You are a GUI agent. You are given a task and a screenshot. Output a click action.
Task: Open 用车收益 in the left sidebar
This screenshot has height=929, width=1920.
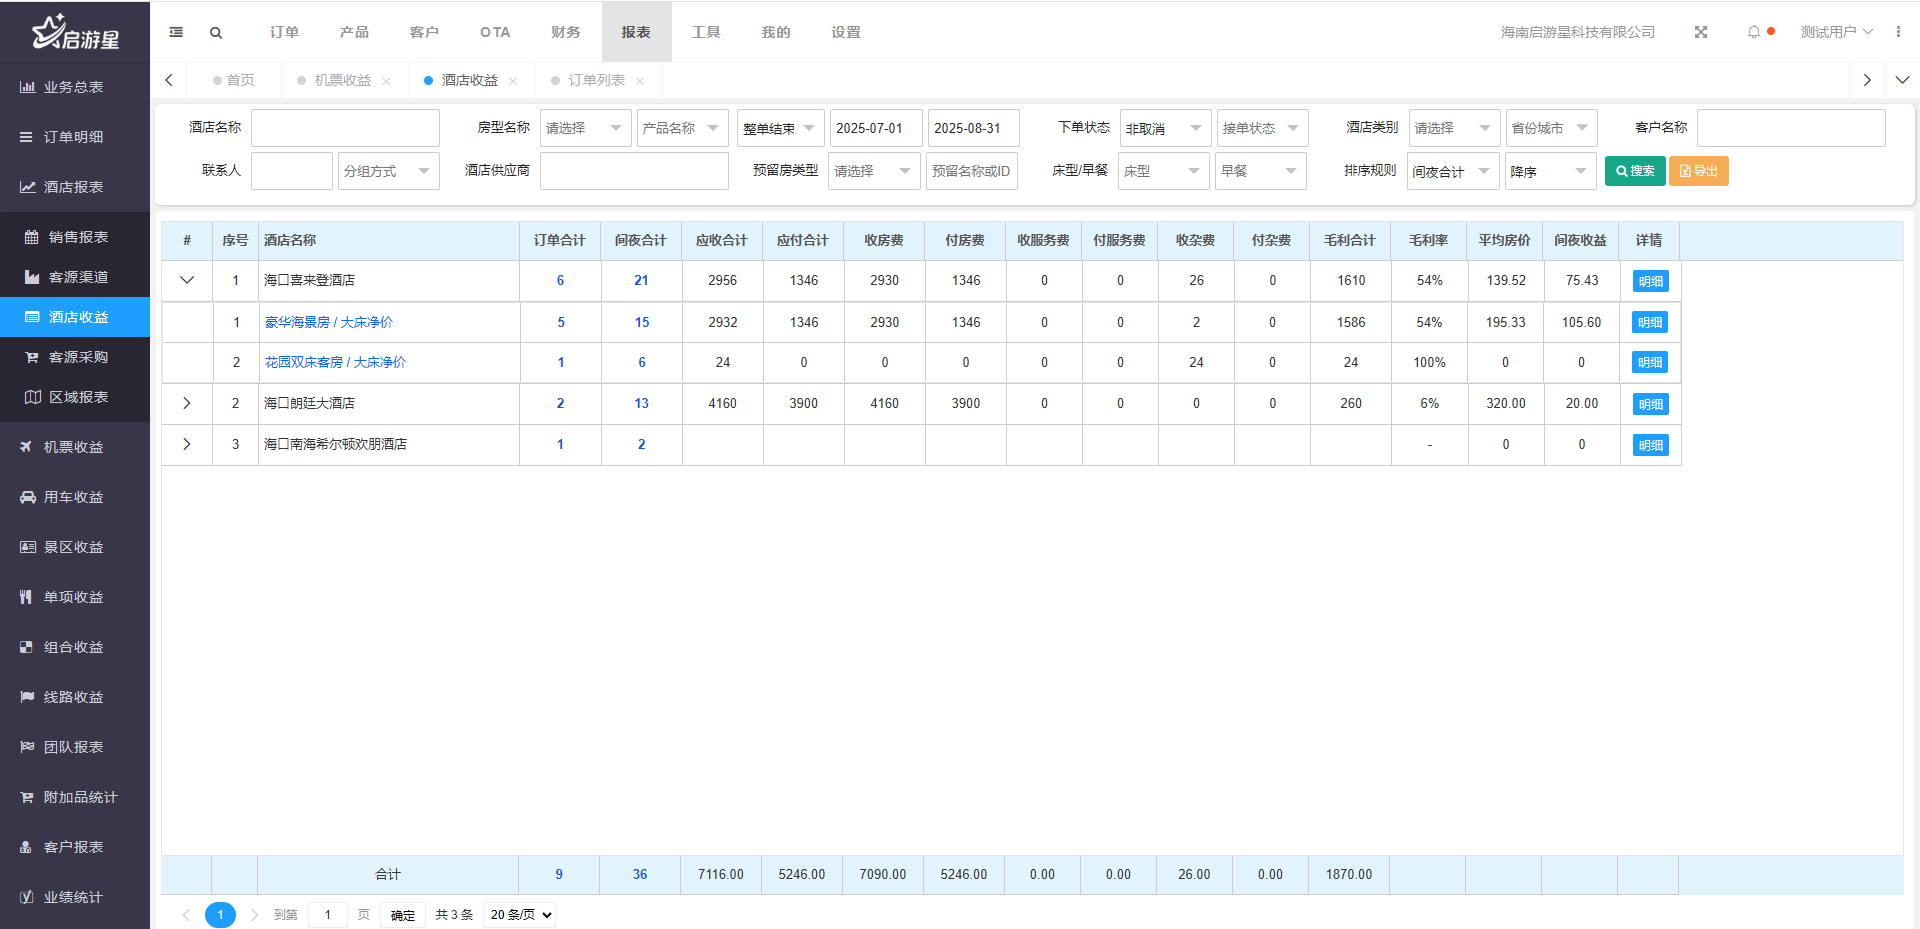(73, 497)
